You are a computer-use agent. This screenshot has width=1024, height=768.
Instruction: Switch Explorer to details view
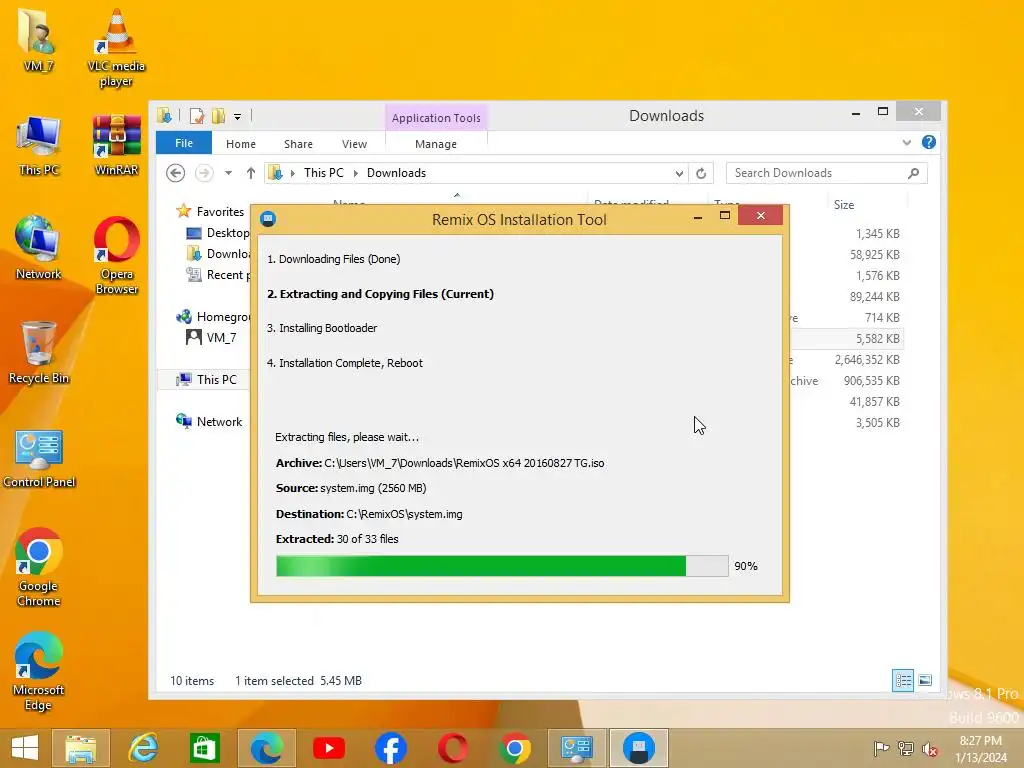point(903,680)
